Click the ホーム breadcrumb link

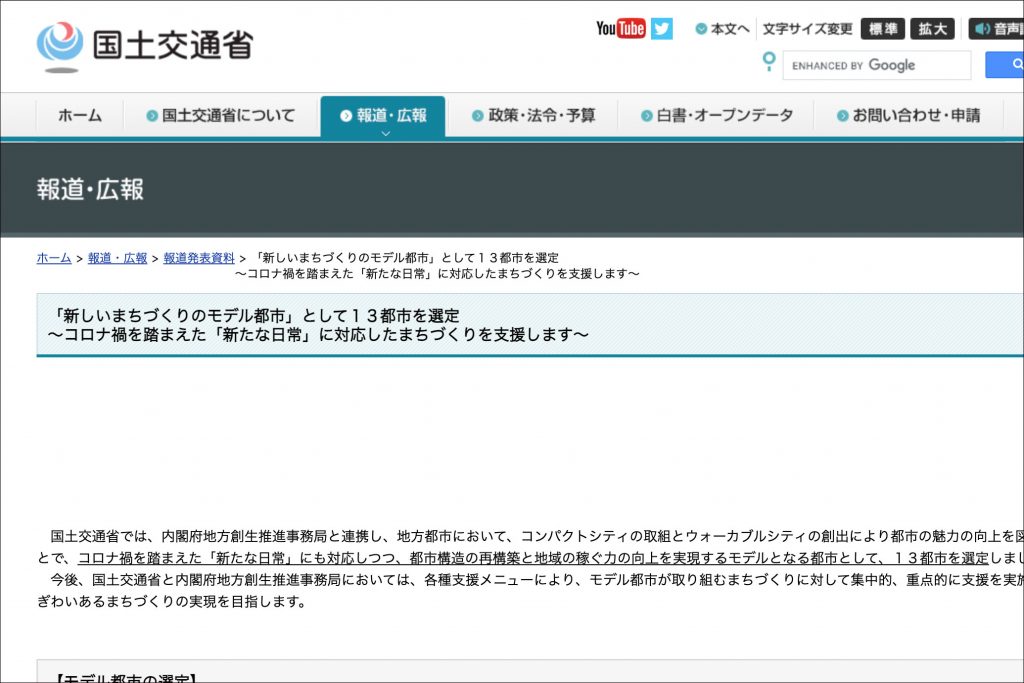(x=54, y=258)
